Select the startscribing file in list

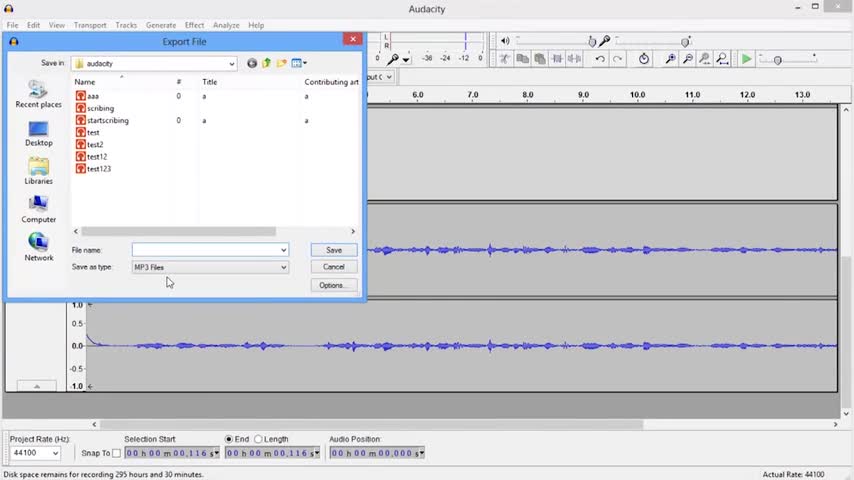[102, 120]
